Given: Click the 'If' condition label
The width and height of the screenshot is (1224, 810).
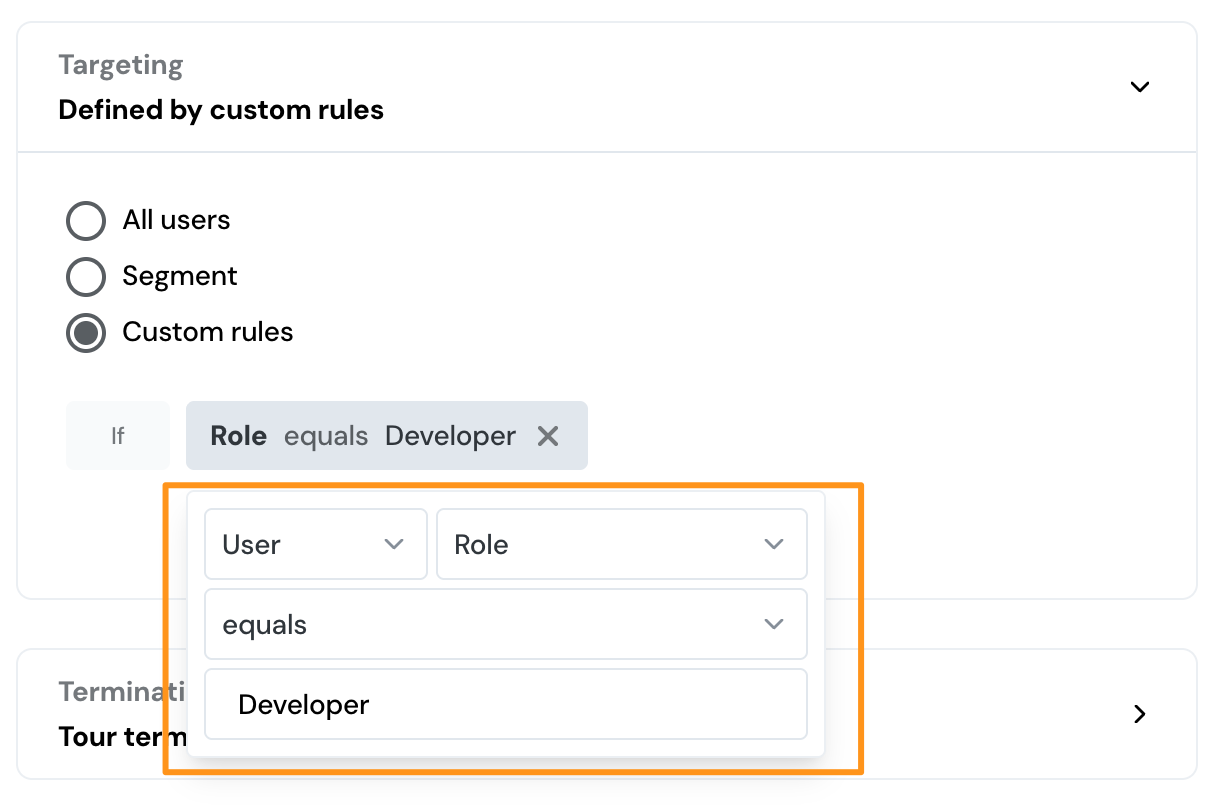Looking at the screenshot, I should (117, 435).
